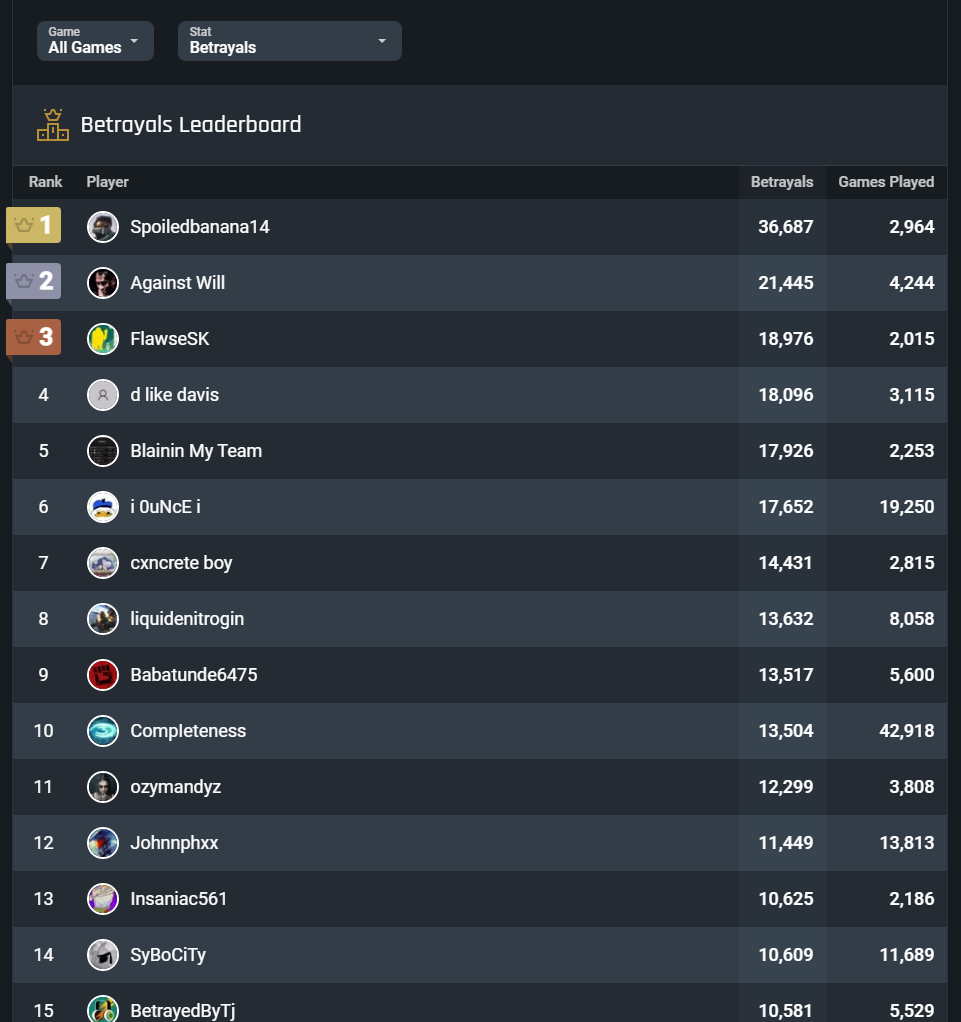This screenshot has width=961, height=1022.
Task: Open the Game All Games dropdown
Action: 95,41
